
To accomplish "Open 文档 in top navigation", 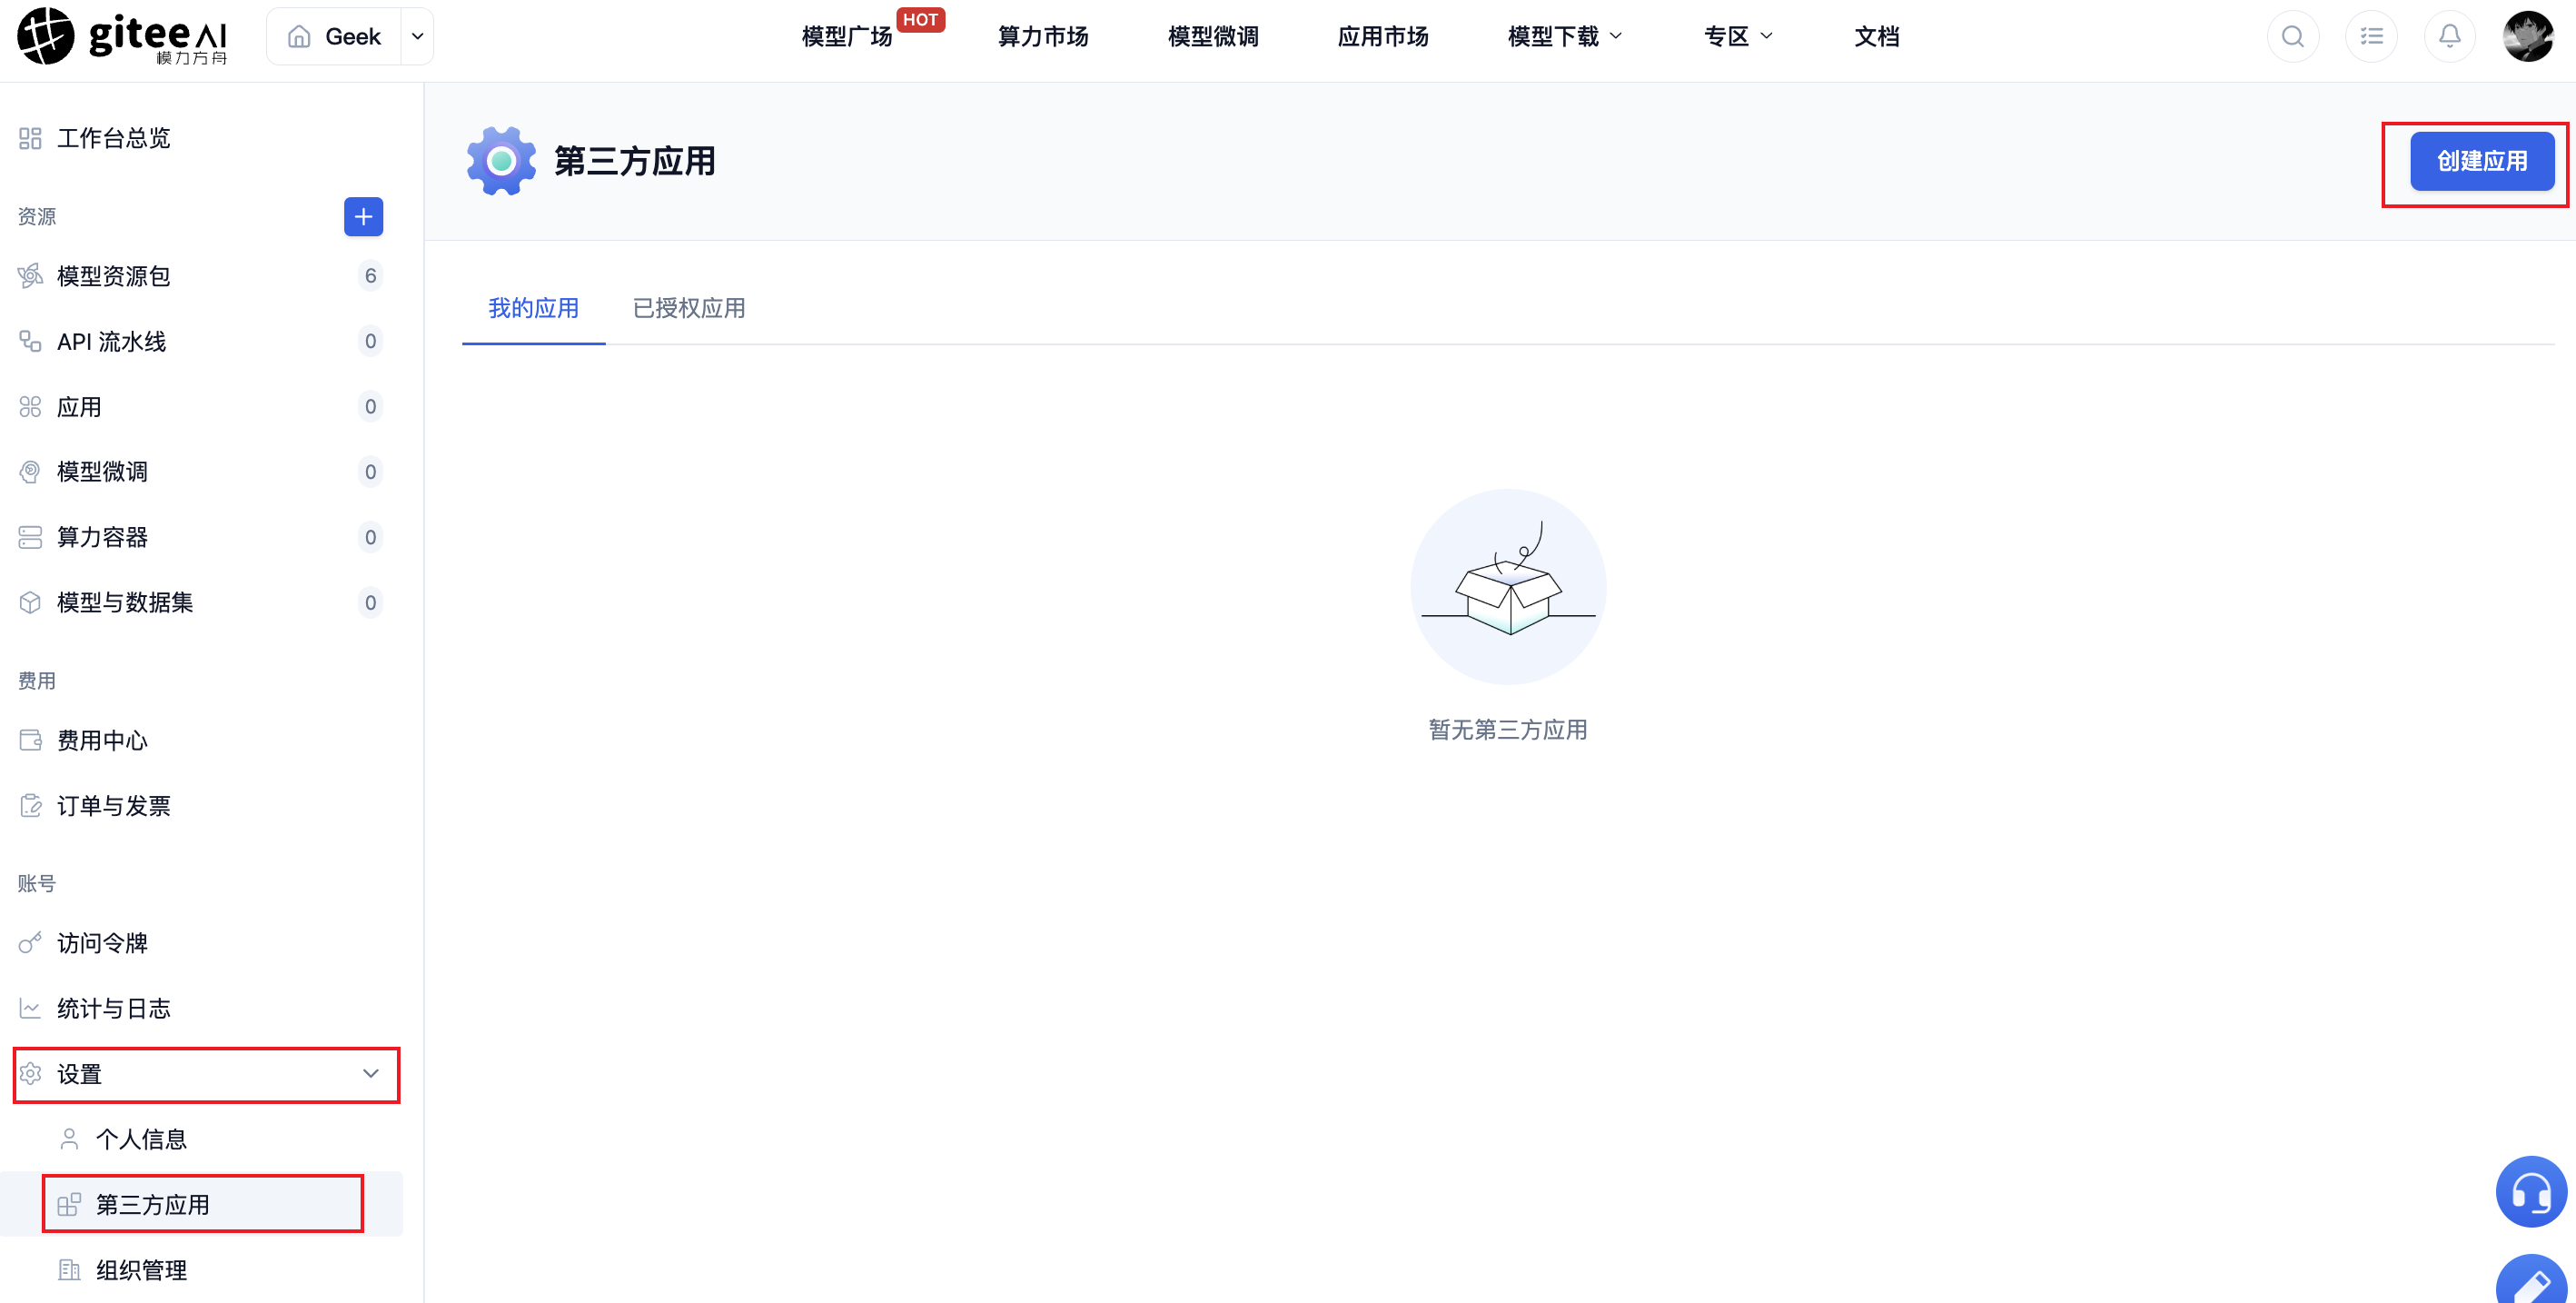I will (x=1876, y=37).
